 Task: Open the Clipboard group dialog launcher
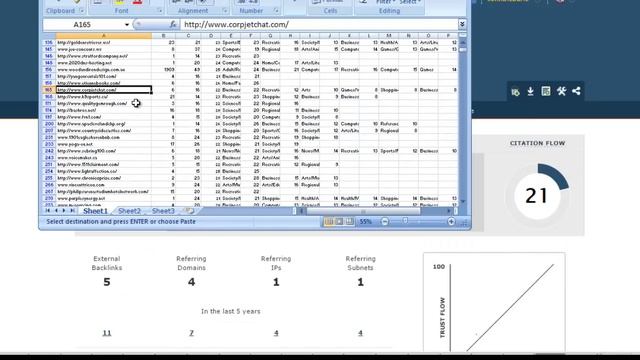[82, 11]
